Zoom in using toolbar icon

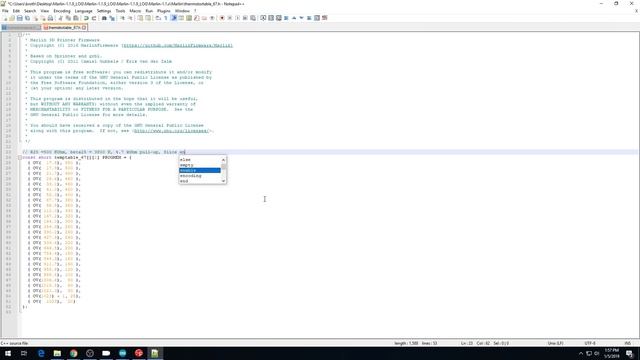[122, 18]
